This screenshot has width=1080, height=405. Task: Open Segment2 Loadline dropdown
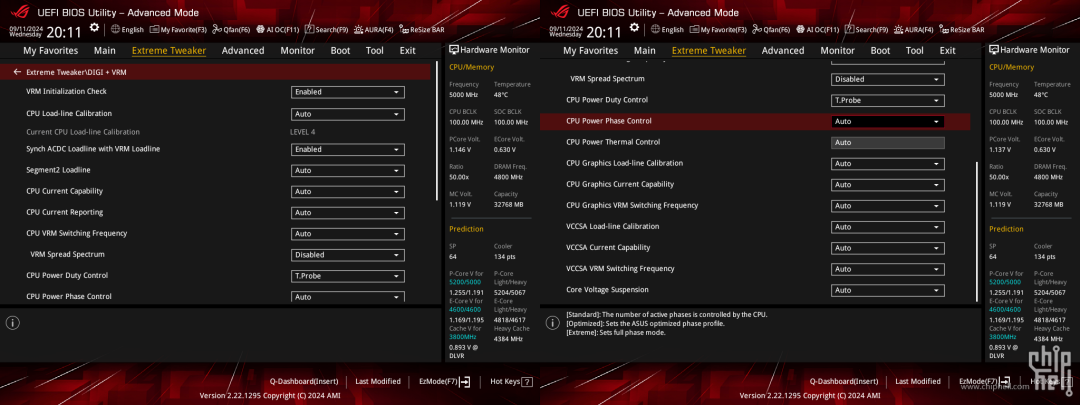348,171
